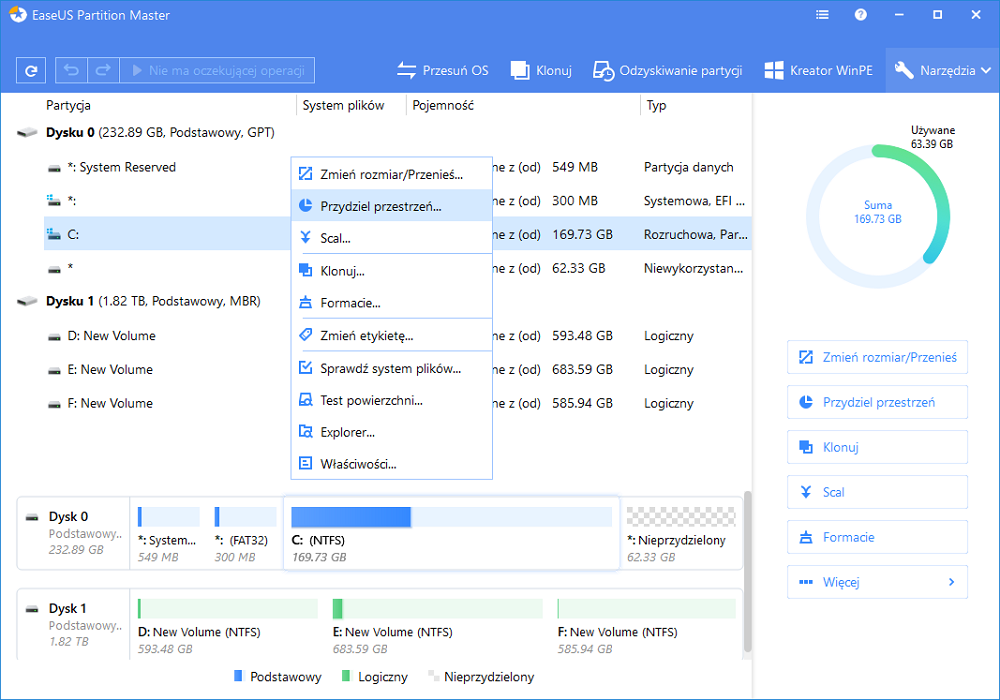Image resolution: width=1000 pixels, height=700 pixels.
Task: Click the Przesuń OS migrate icon
Action: [x=406, y=70]
